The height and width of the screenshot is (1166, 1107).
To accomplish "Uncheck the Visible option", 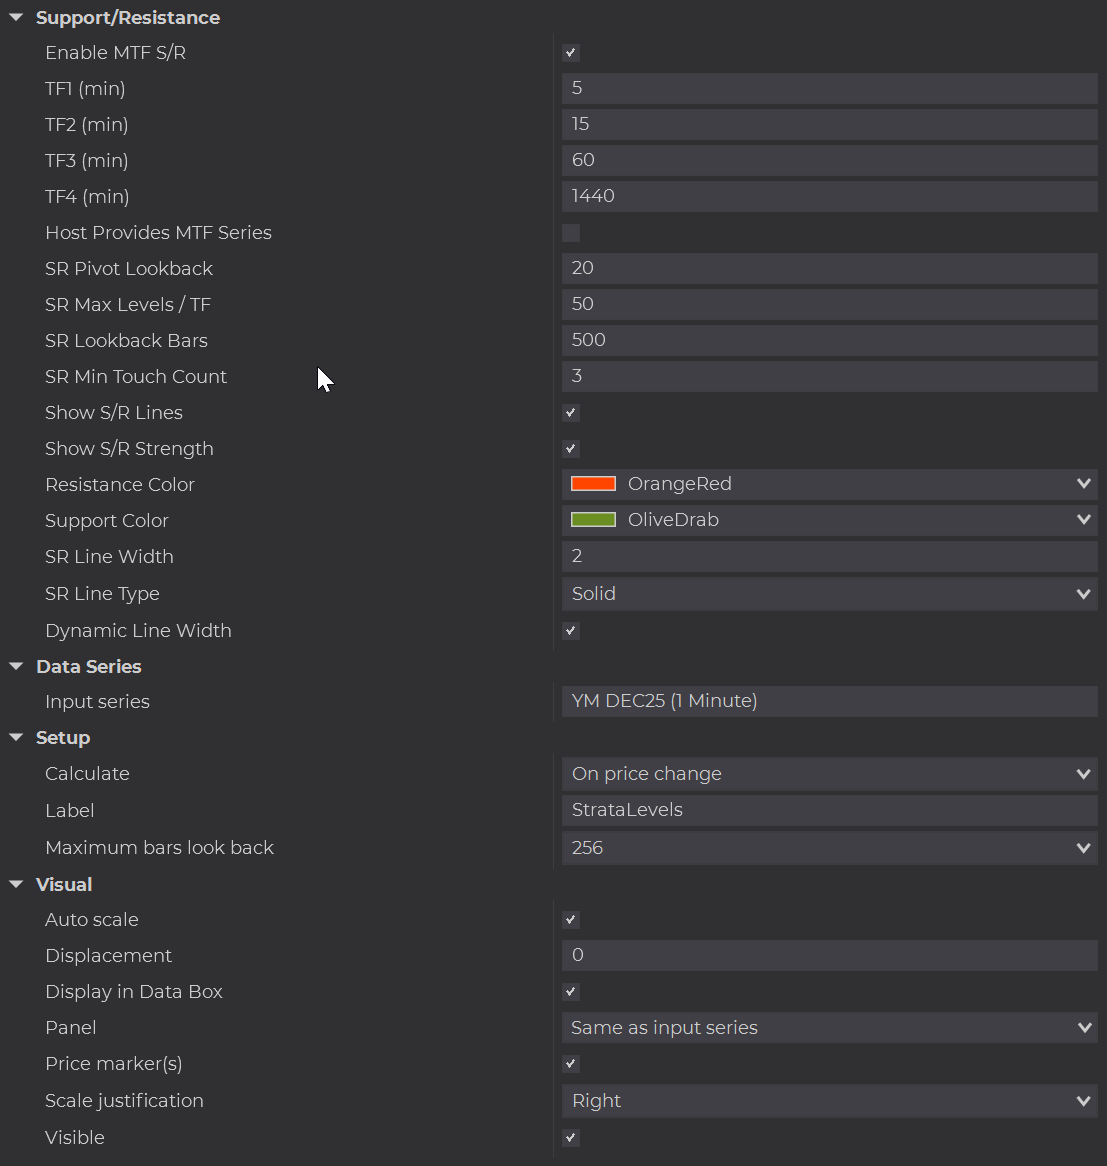I will click(571, 1138).
